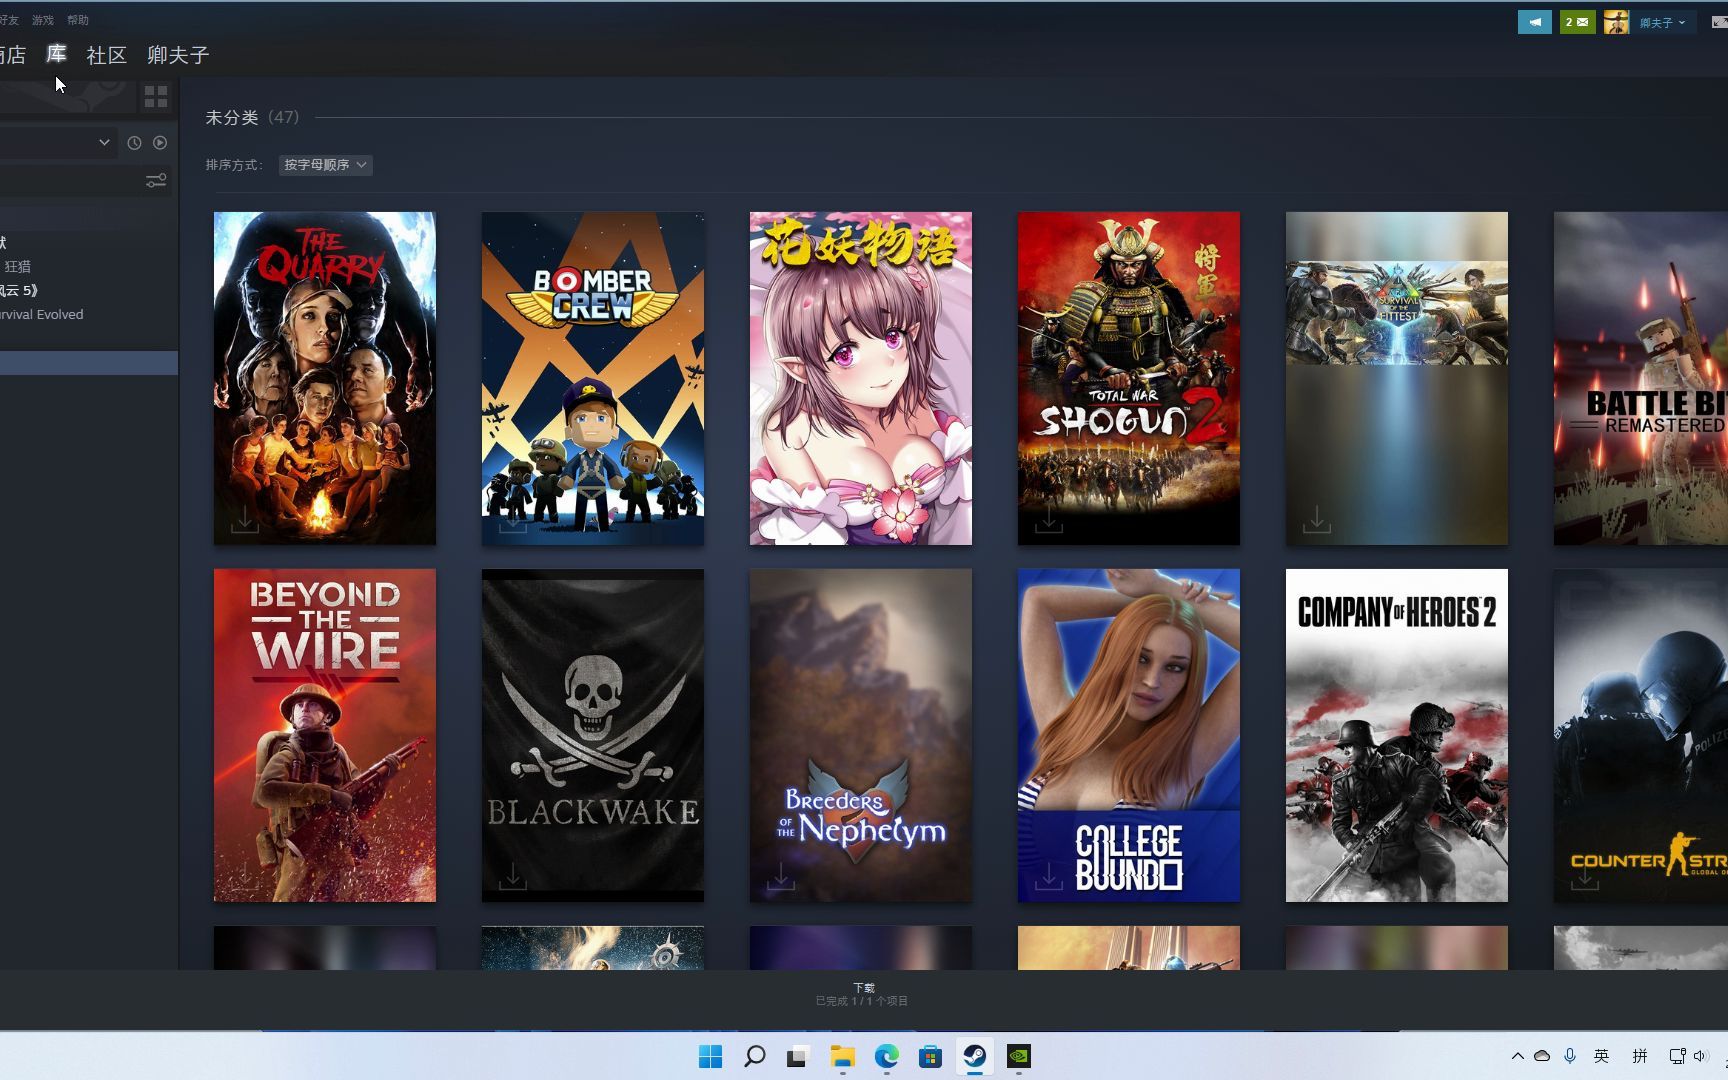
Task: Click download icon on College Bound
Action: (x=1049, y=877)
